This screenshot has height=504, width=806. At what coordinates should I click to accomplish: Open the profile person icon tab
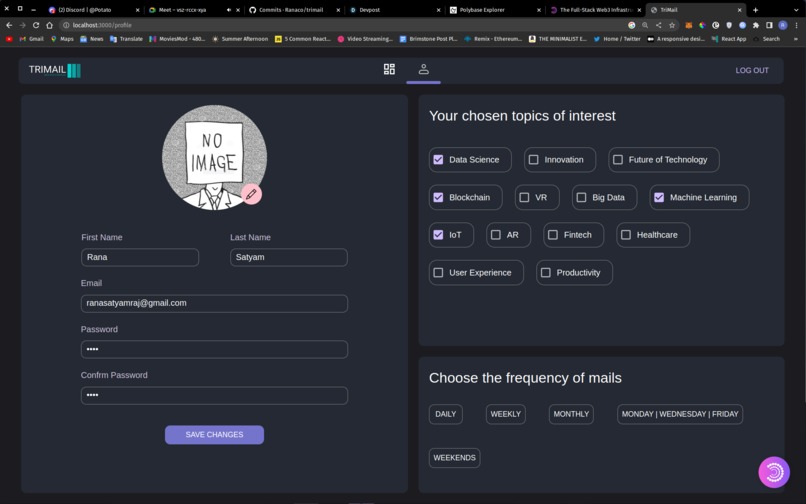click(424, 69)
